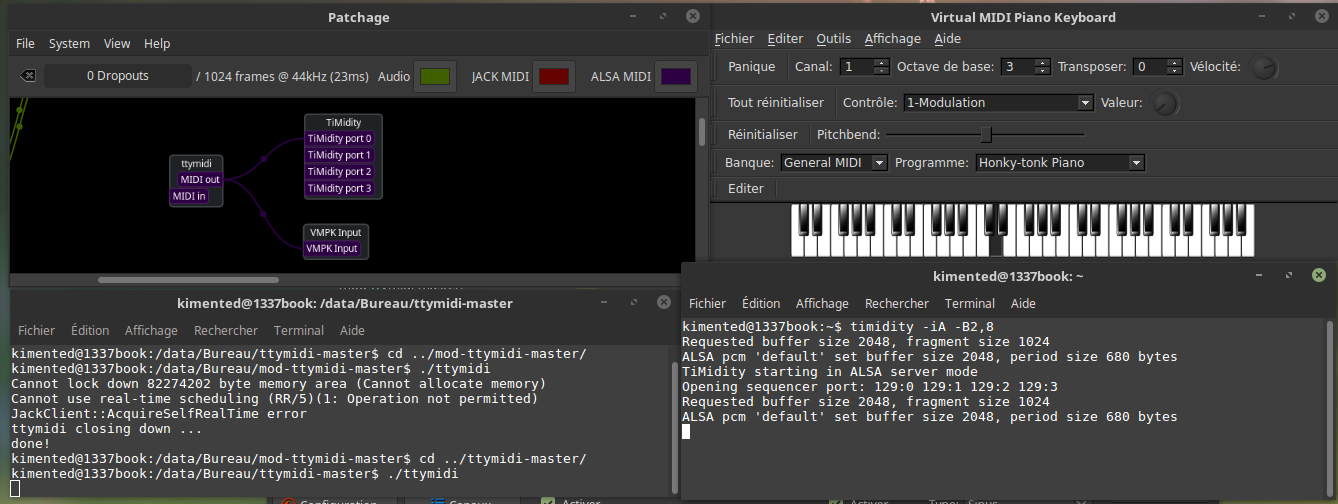Click the Pitchbend slider handle

point(986,134)
